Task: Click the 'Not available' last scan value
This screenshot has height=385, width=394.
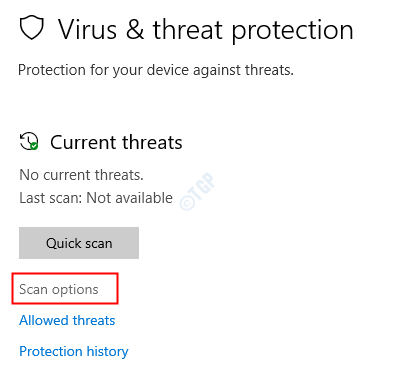Action: pos(129,198)
